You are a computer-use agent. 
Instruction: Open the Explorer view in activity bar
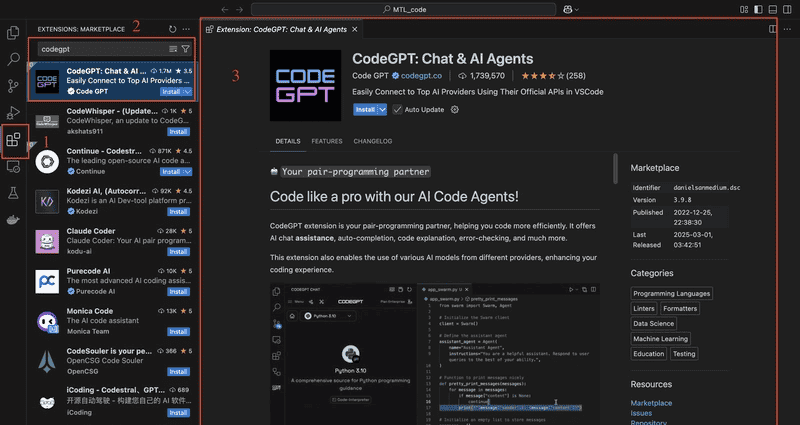click(13, 33)
